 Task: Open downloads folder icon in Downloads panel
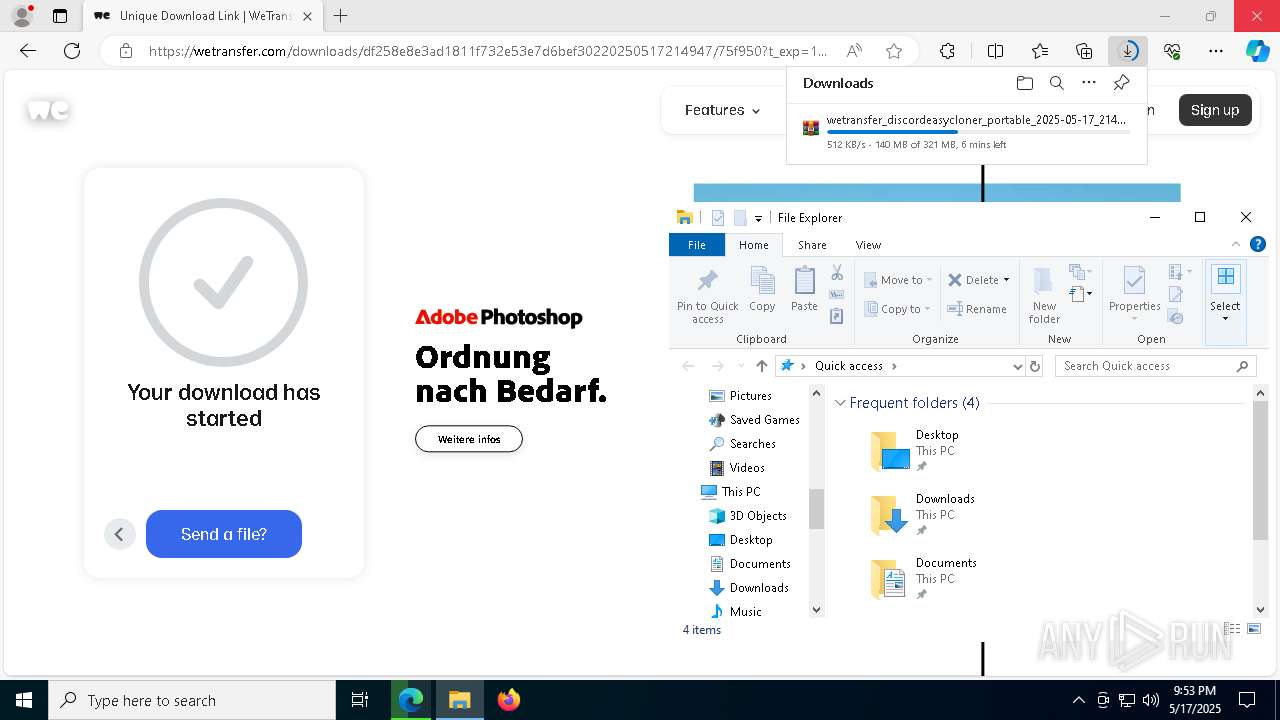click(x=1024, y=83)
